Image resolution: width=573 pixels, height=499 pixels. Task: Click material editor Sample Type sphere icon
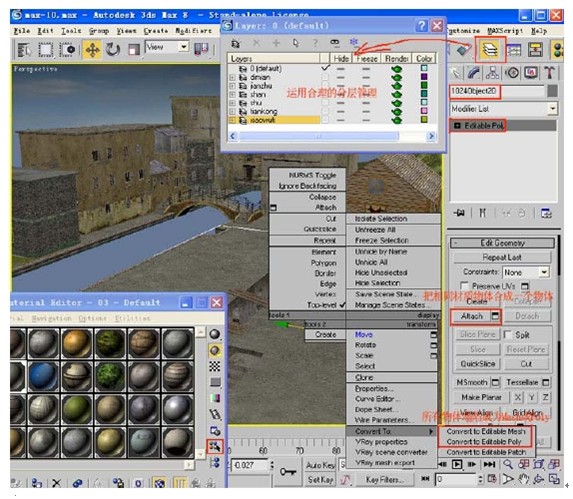pyautogui.click(x=215, y=334)
